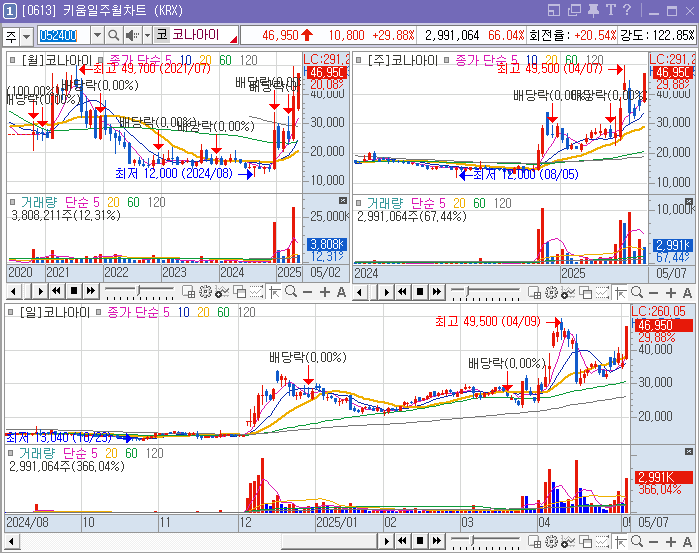Screen dimensions: 699x553
Task: Zoom out monthly chart with minus icon
Action: click(x=308, y=292)
